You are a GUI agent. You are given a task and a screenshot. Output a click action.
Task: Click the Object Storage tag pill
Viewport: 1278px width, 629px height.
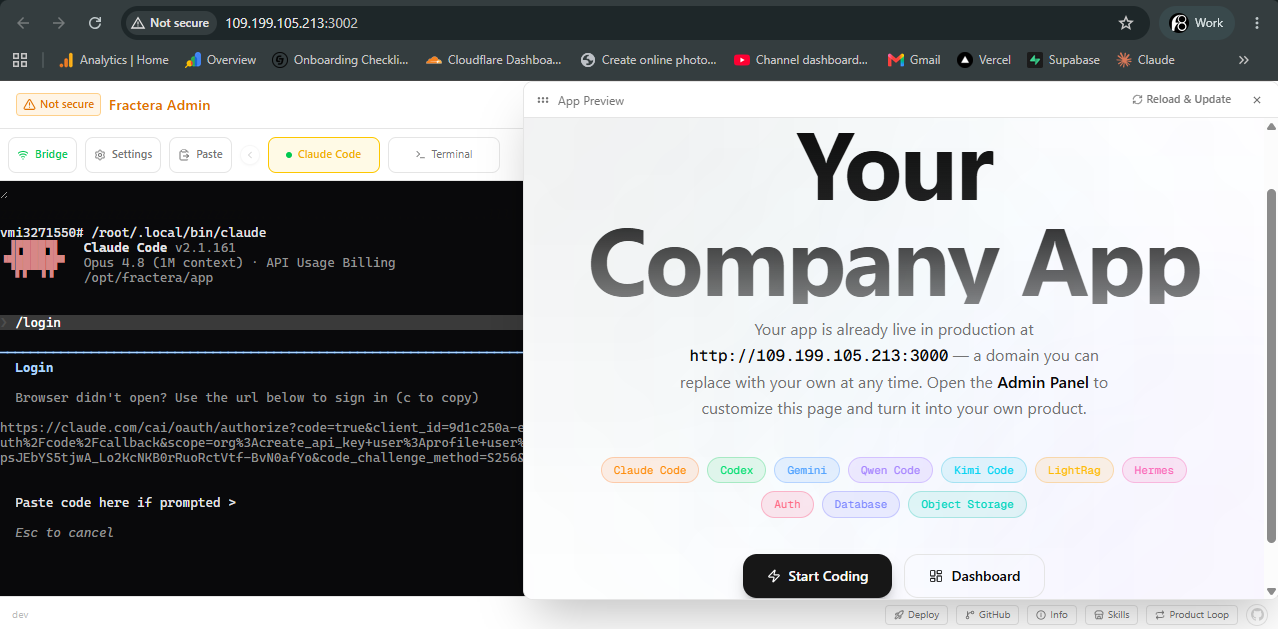tap(967, 504)
